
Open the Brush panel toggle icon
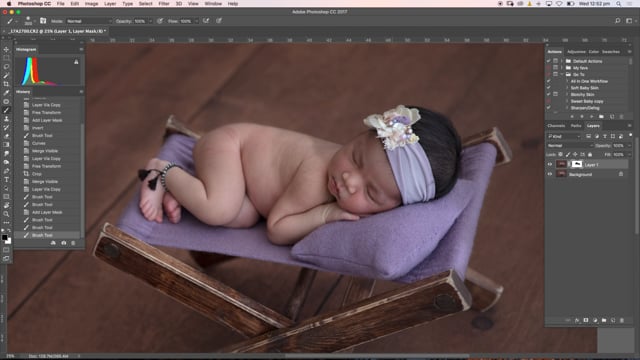pyautogui.click(x=43, y=21)
